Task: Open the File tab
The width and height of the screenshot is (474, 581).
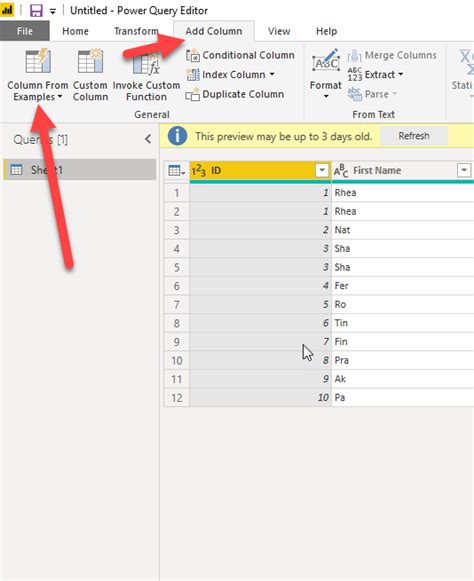Action: click(24, 31)
